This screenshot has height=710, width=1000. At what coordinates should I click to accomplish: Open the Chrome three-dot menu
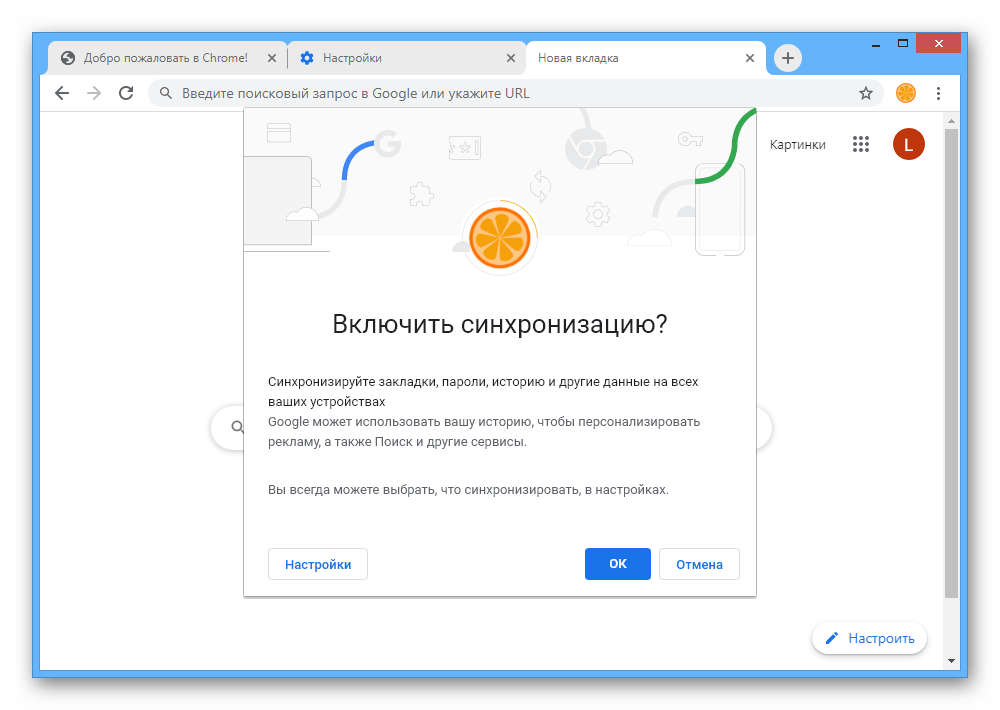point(938,93)
